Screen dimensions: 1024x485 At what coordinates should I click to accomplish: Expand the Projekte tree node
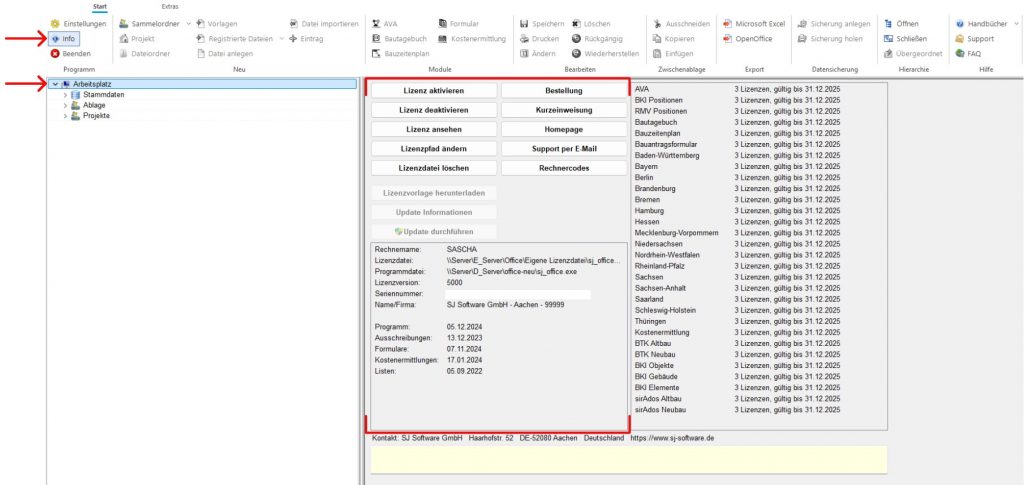tap(65, 116)
